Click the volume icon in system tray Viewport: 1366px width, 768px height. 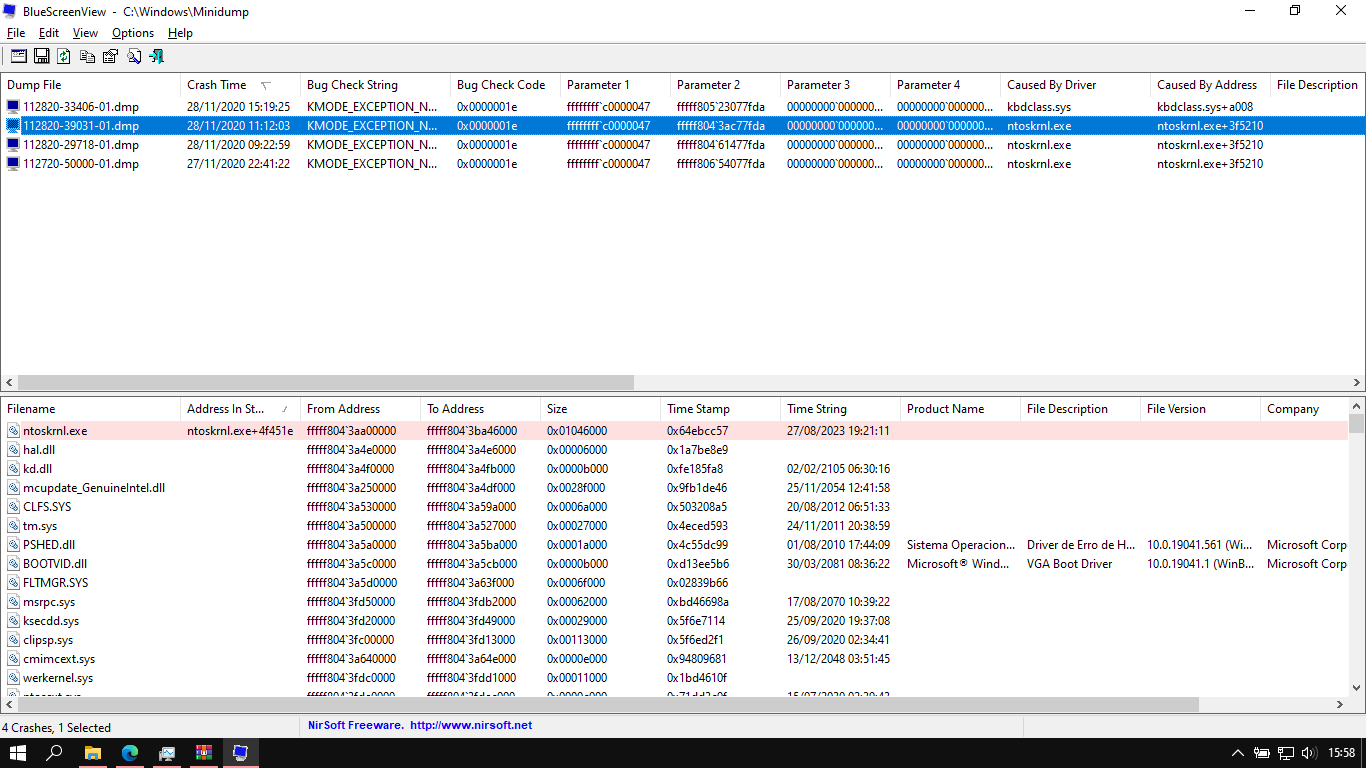tap(1309, 753)
